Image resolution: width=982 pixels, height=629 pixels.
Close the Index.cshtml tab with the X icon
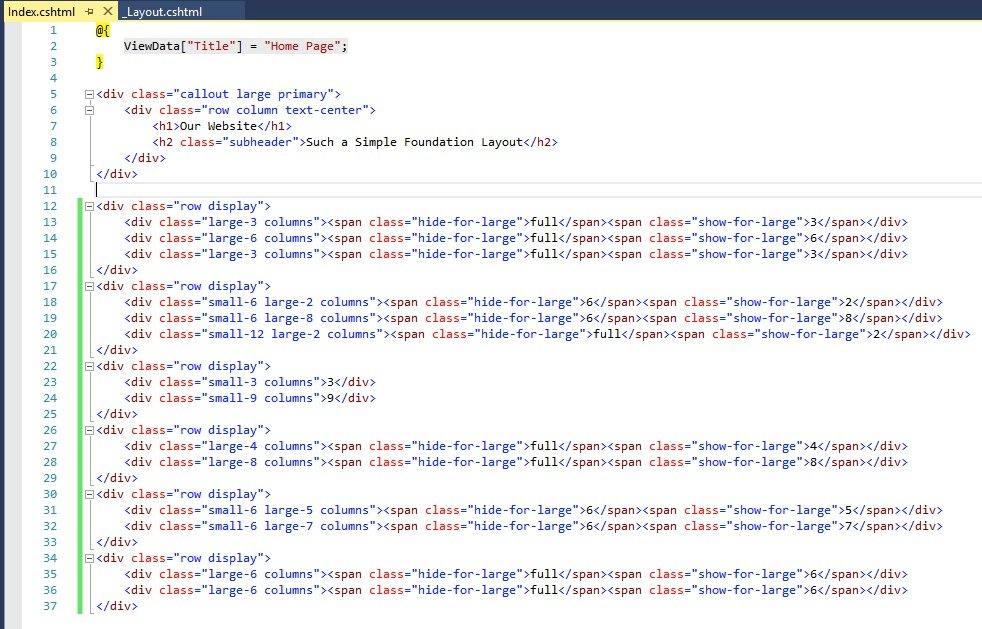[x=109, y=10]
